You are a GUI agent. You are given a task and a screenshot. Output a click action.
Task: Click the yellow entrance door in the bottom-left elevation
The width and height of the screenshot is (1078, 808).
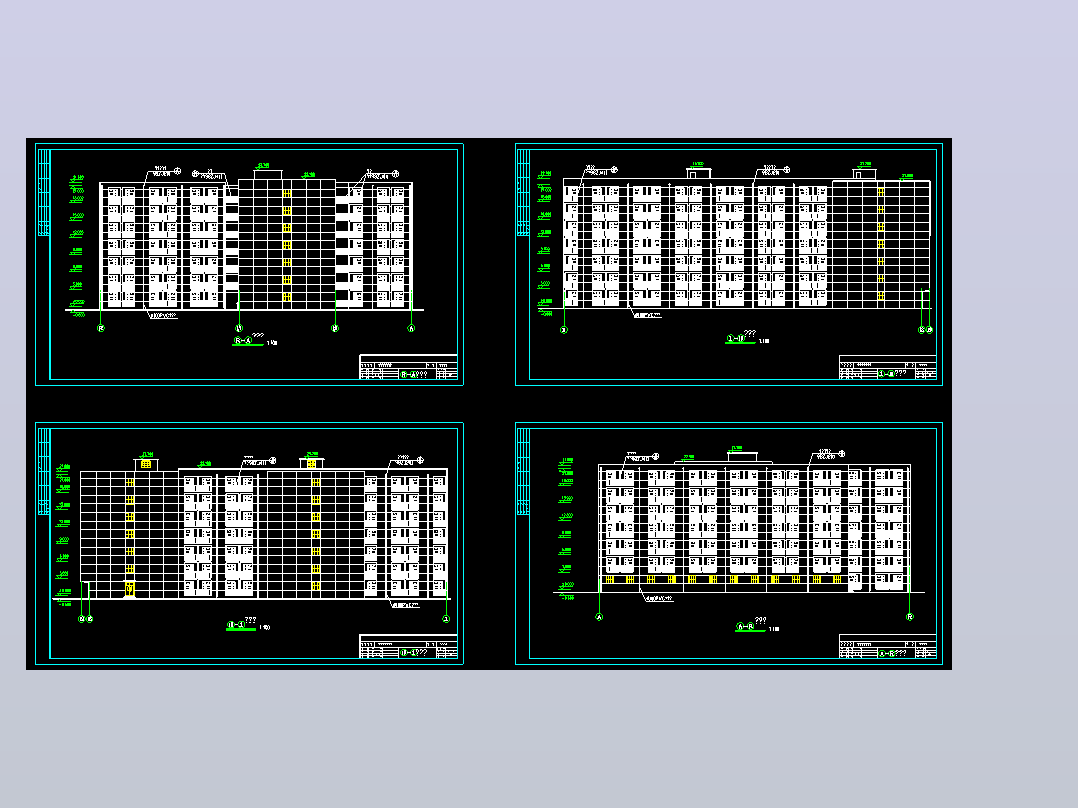click(129, 589)
